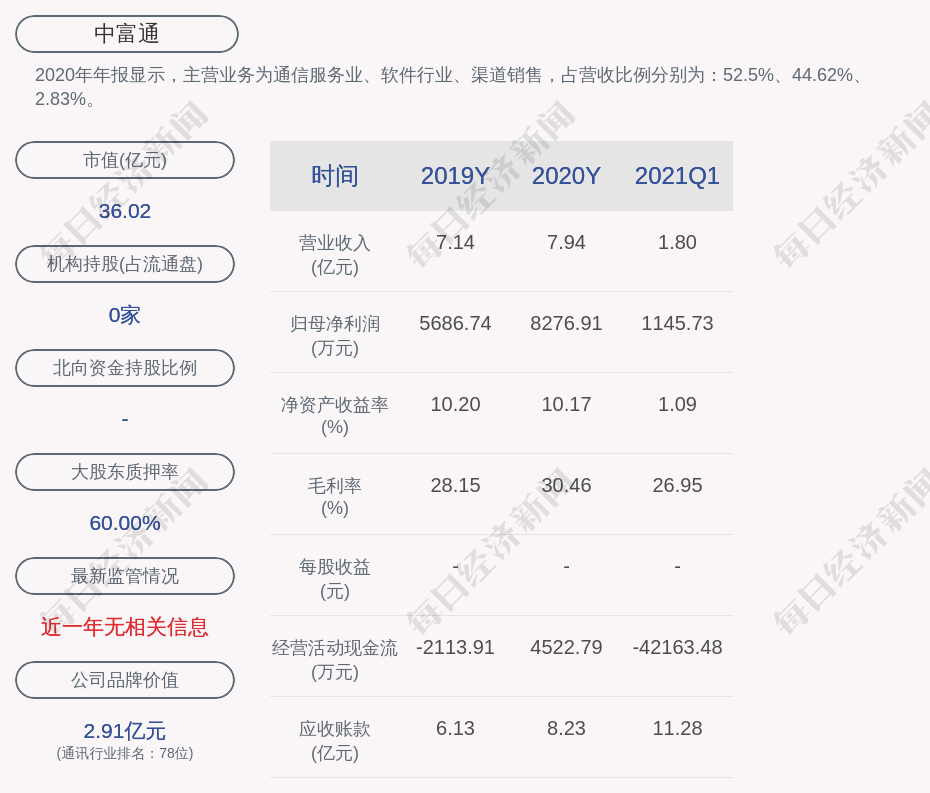Click net profit value 5686.74
This screenshot has width=930, height=793.
point(455,323)
